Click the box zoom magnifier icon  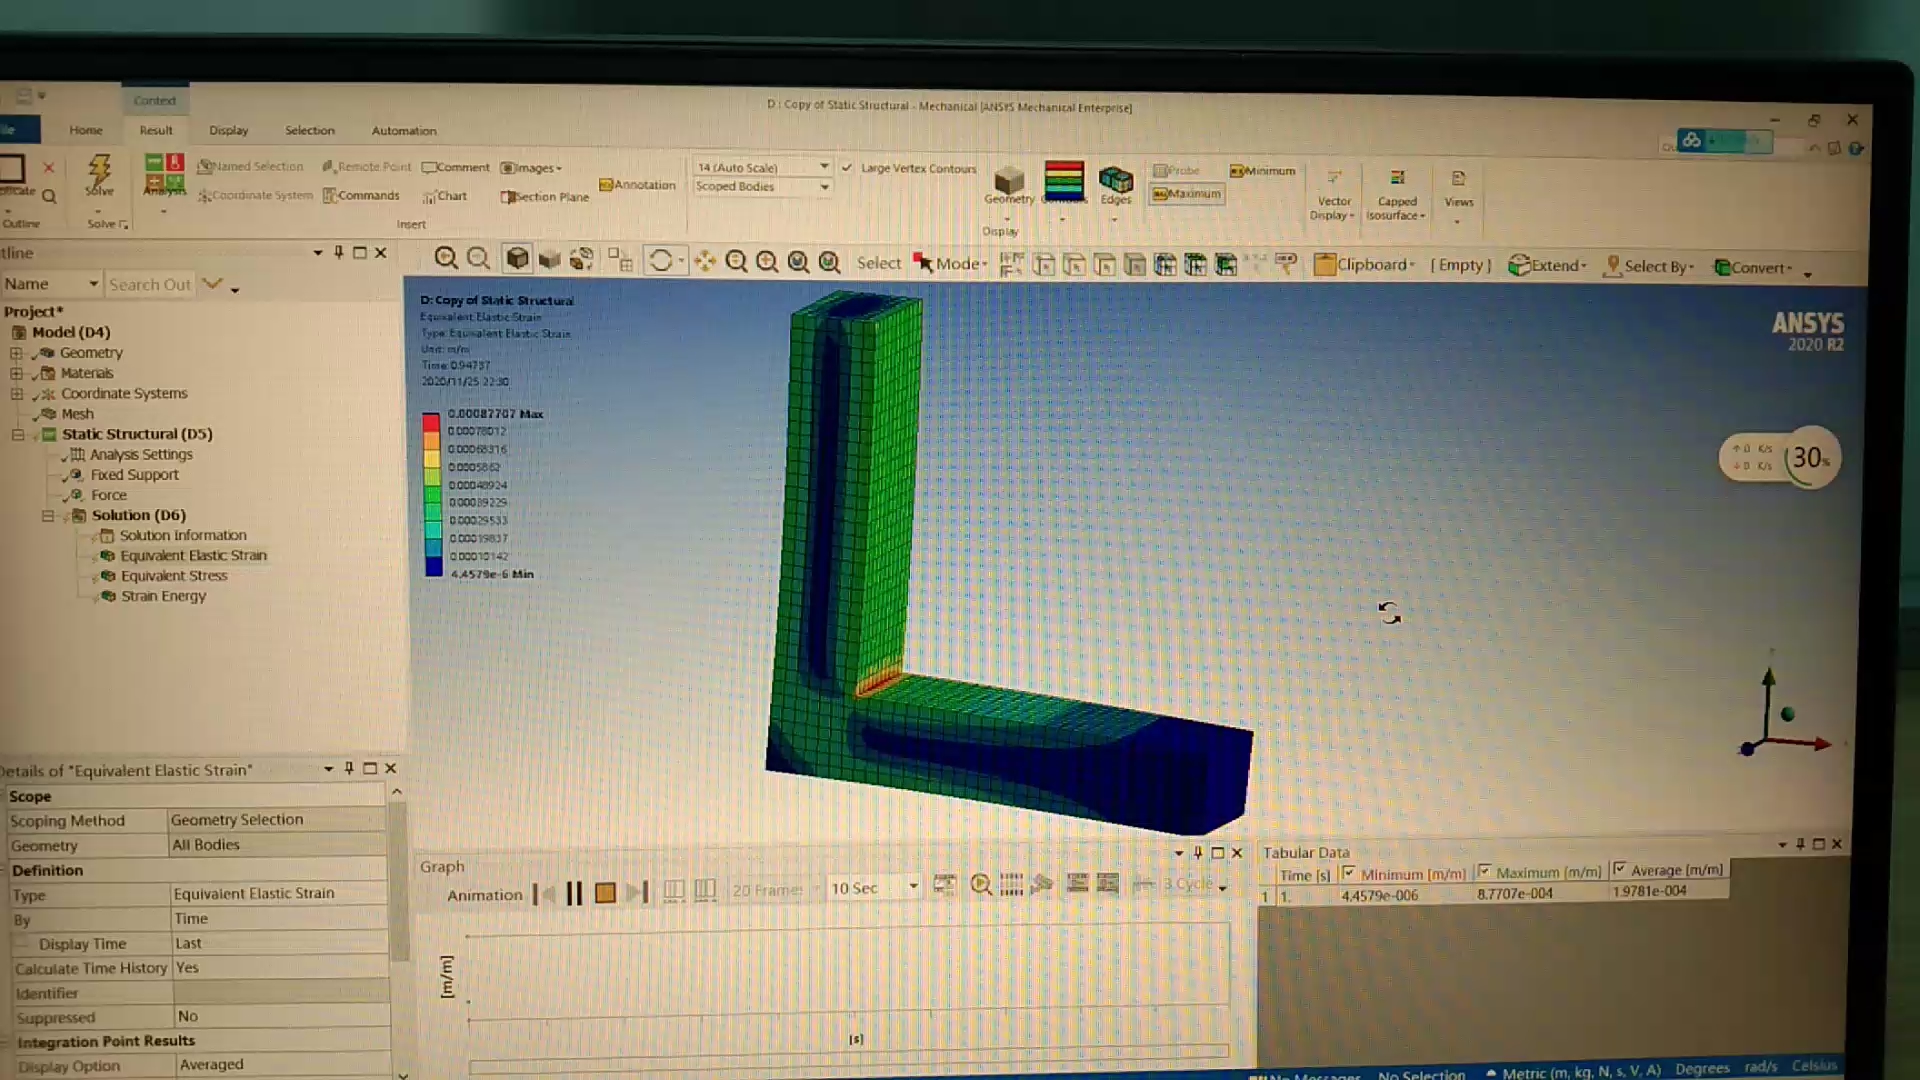coord(767,262)
